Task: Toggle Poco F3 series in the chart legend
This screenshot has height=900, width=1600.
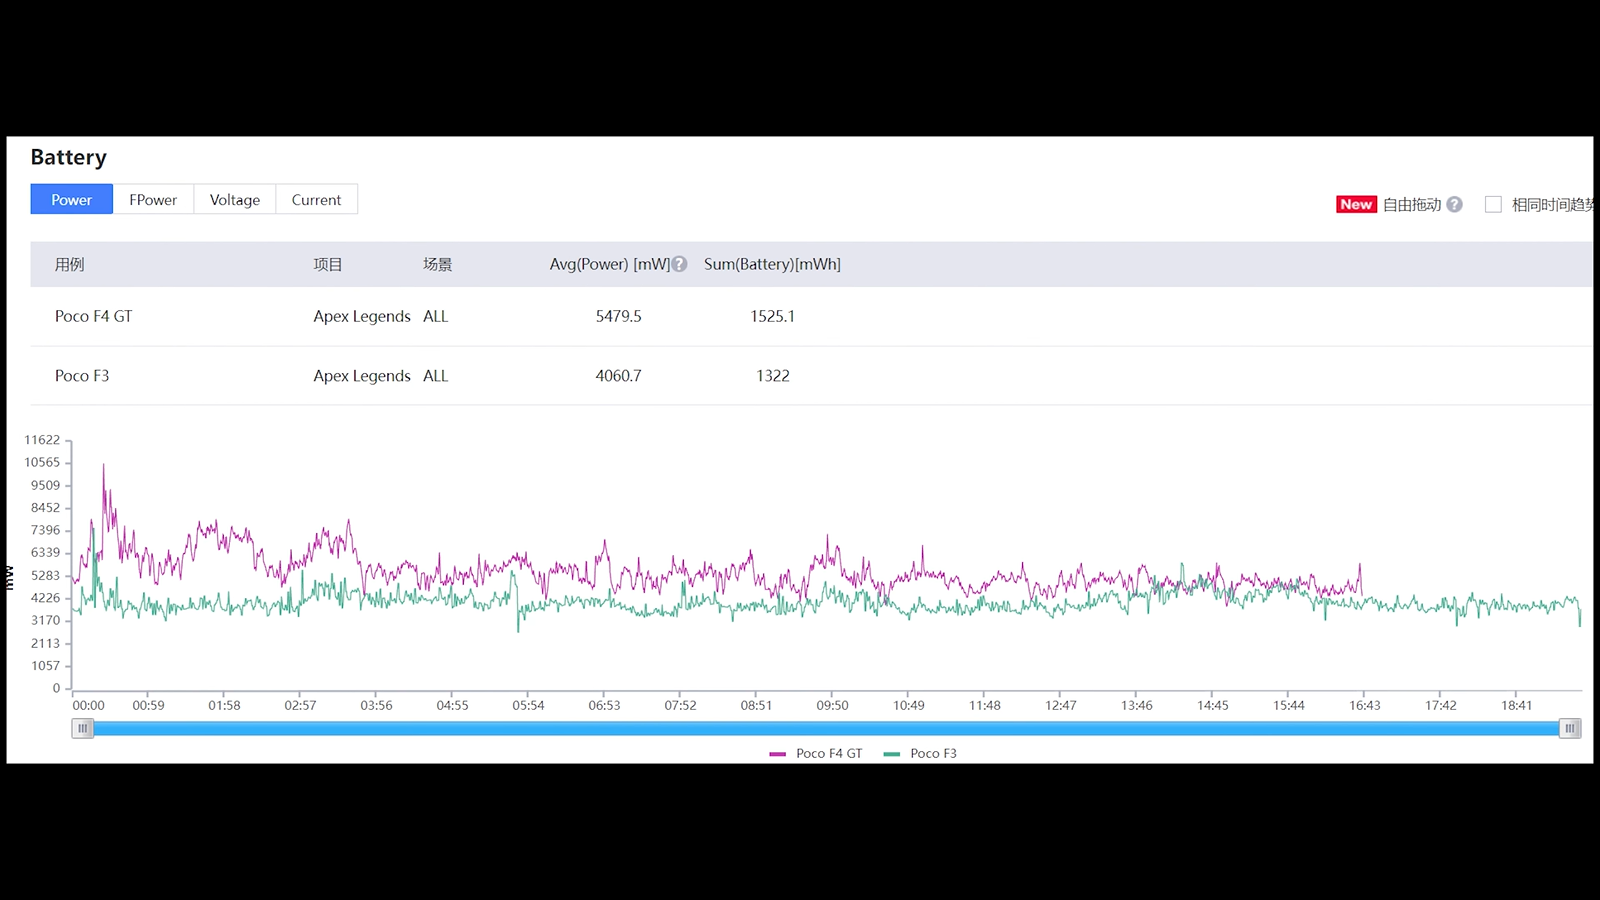Action: (x=933, y=754)
